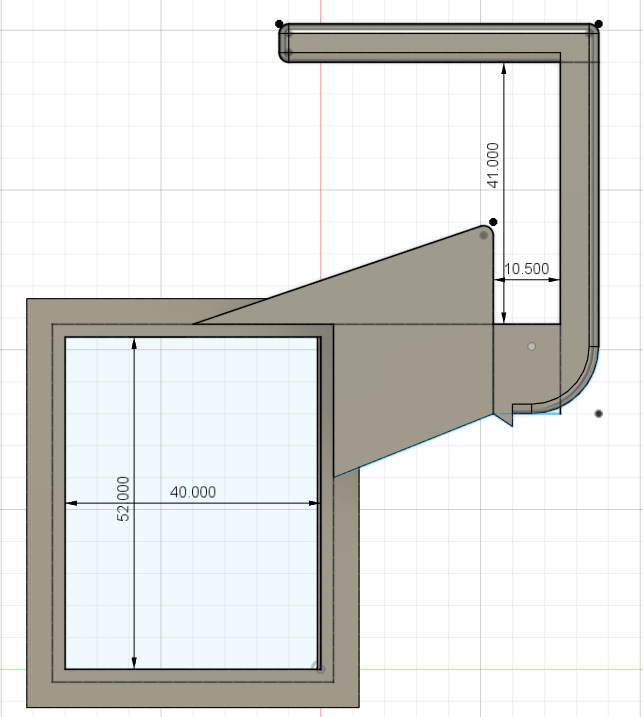Pick the grey sketch point below the rounded corner
Screen dimensions: 643x717
(x=598, y=414)
